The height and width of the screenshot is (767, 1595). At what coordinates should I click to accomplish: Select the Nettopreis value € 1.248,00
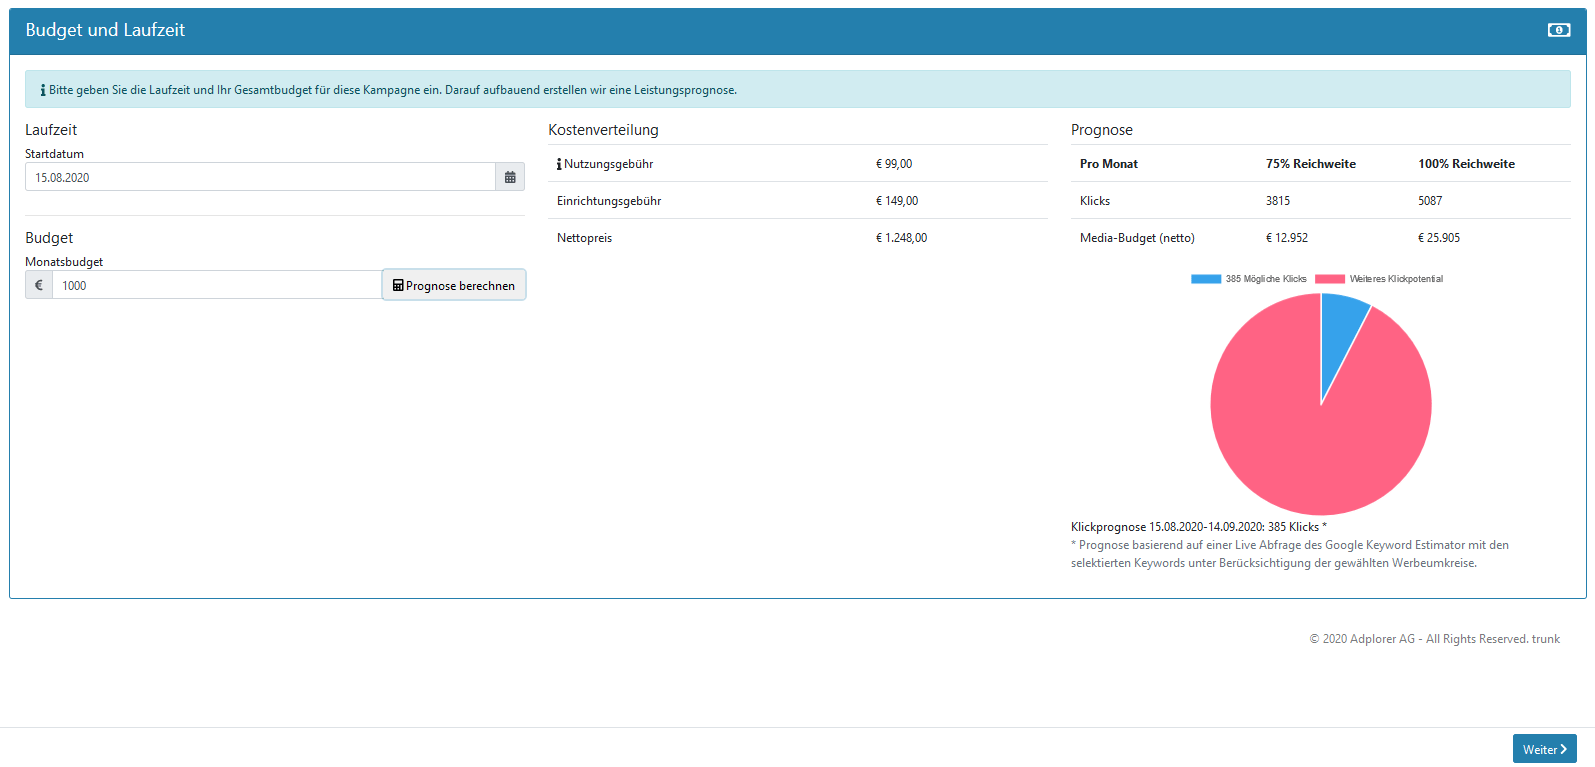click(902, 238)
